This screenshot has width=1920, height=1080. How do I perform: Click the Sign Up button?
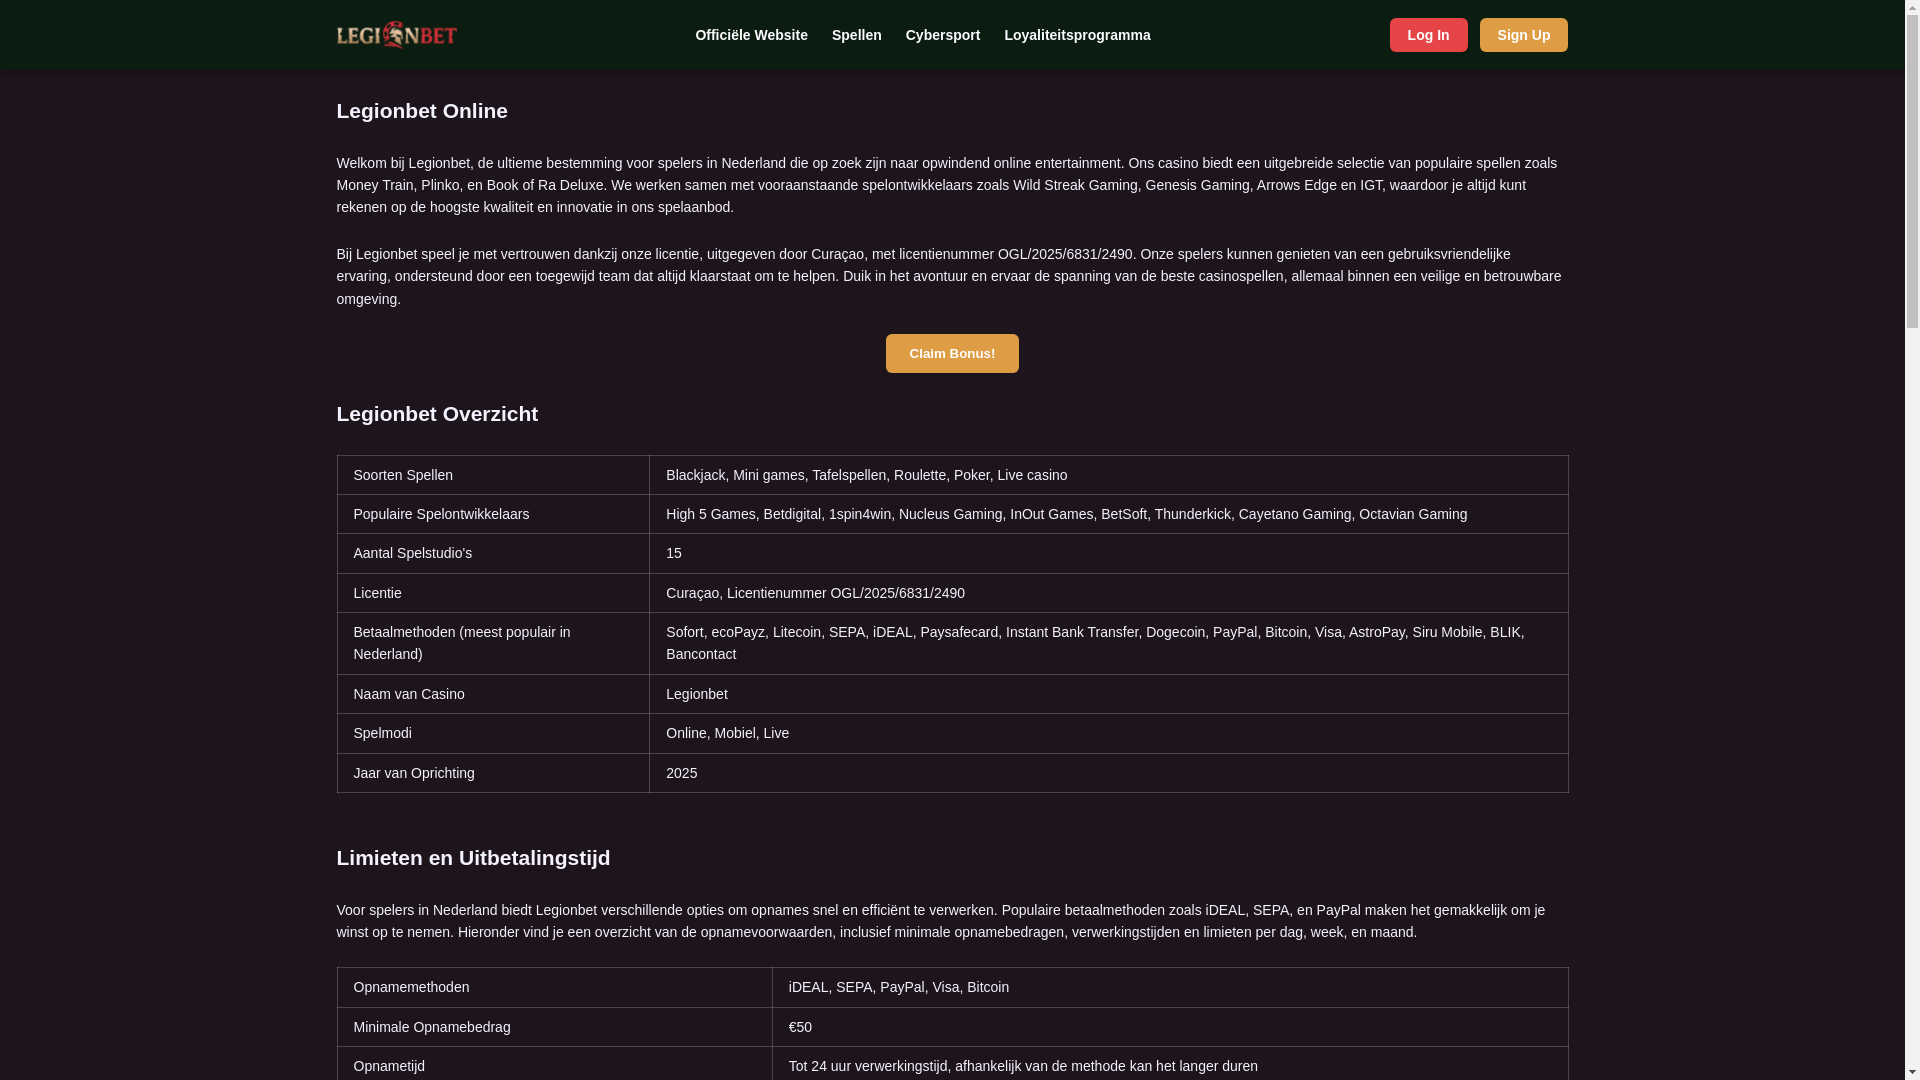click(x=1523, y=35)
